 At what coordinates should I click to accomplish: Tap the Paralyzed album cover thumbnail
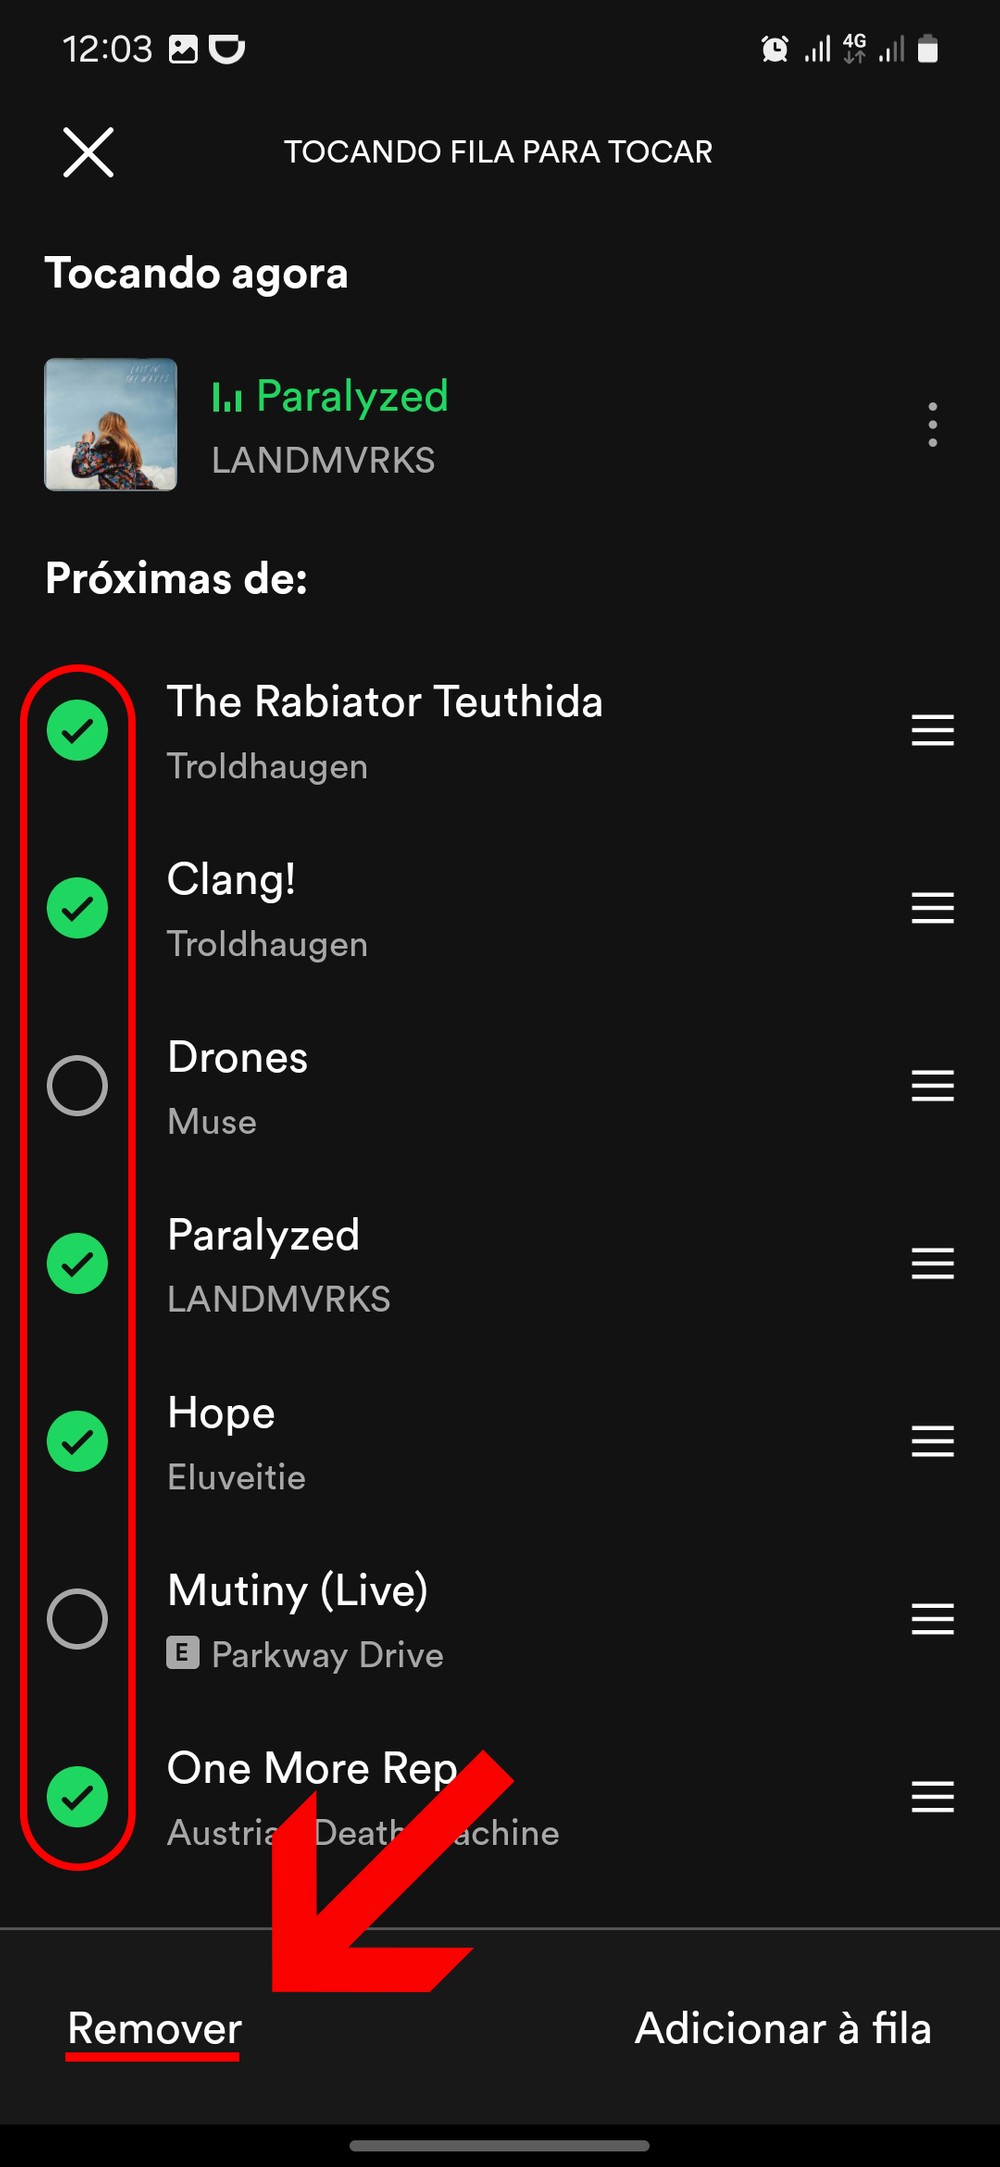pyautogui.click(x=111, y=425)
